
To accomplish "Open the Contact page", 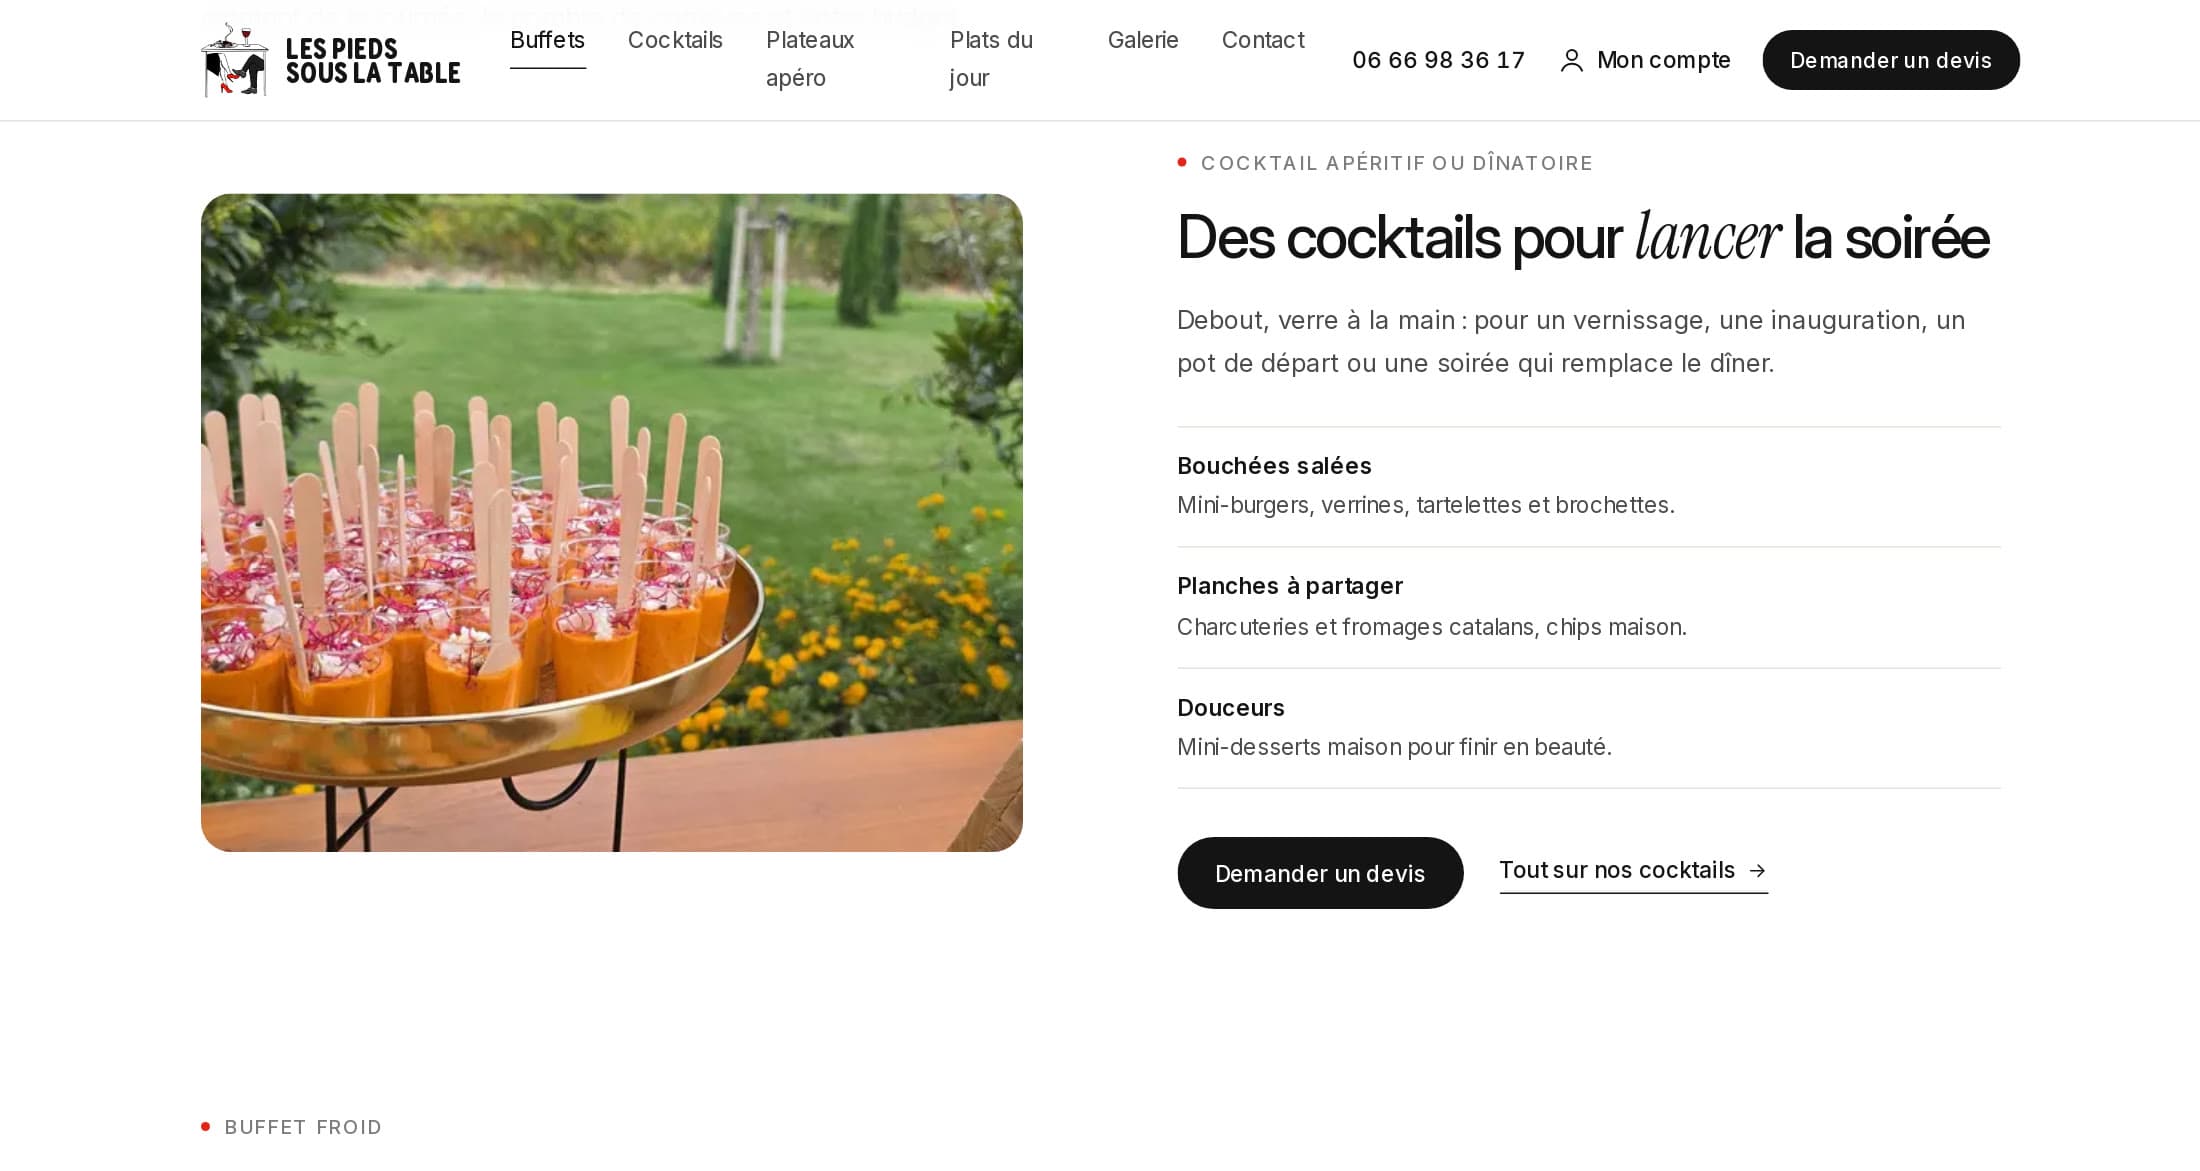I will [1263, 40].
